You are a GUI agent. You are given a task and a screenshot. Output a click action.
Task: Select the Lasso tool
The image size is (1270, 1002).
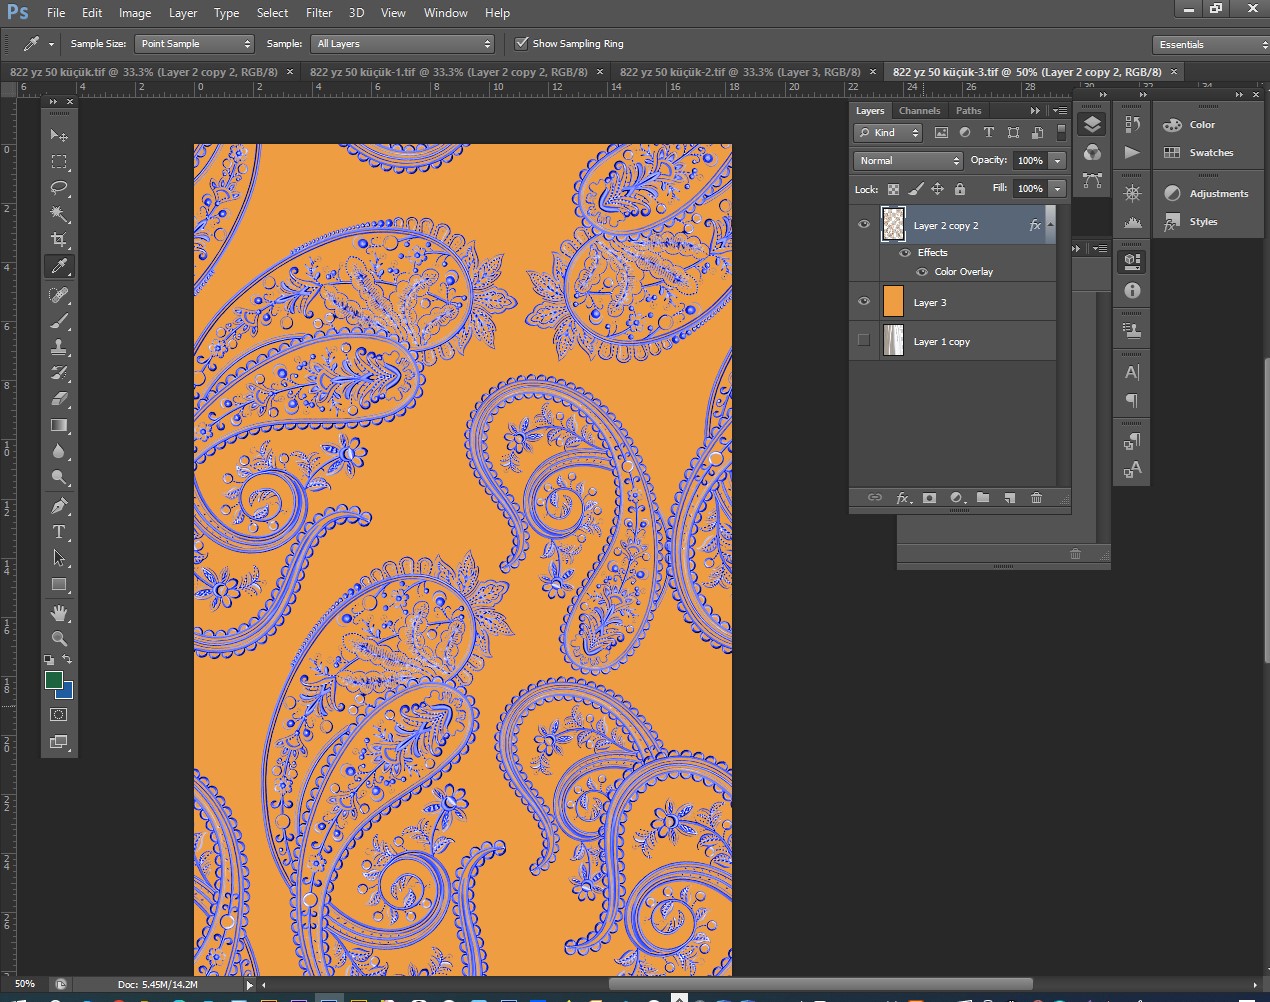[x=59, y=188]
